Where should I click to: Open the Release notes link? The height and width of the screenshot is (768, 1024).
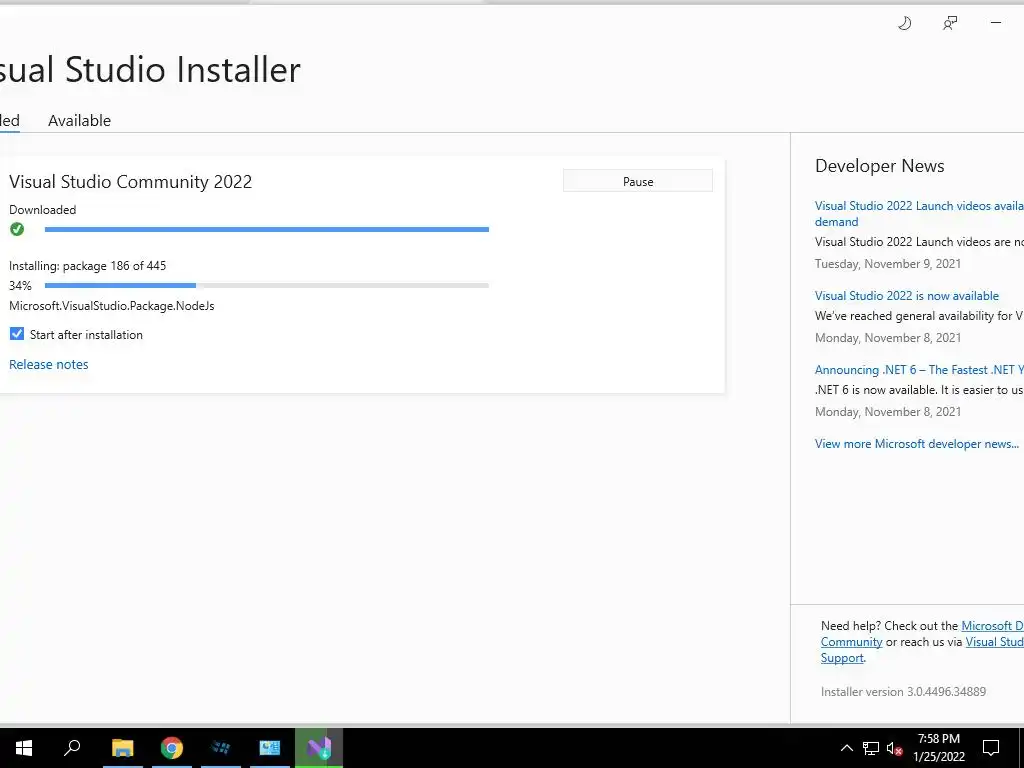click(x=48, y=364)
